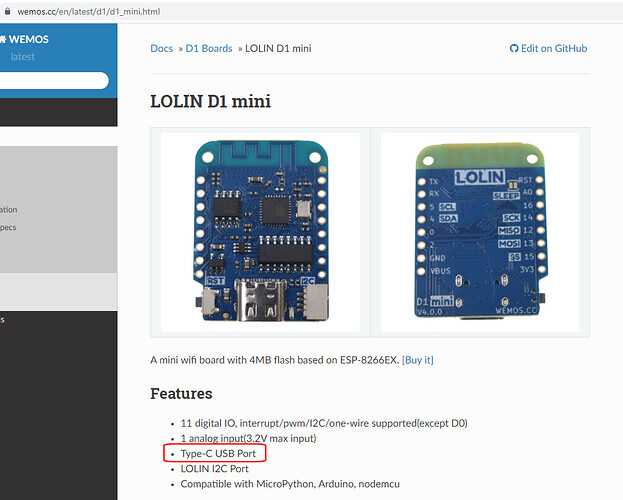Open the D1 mini front board image
Screen dimensions: 623x500
(x=261, y=232)
